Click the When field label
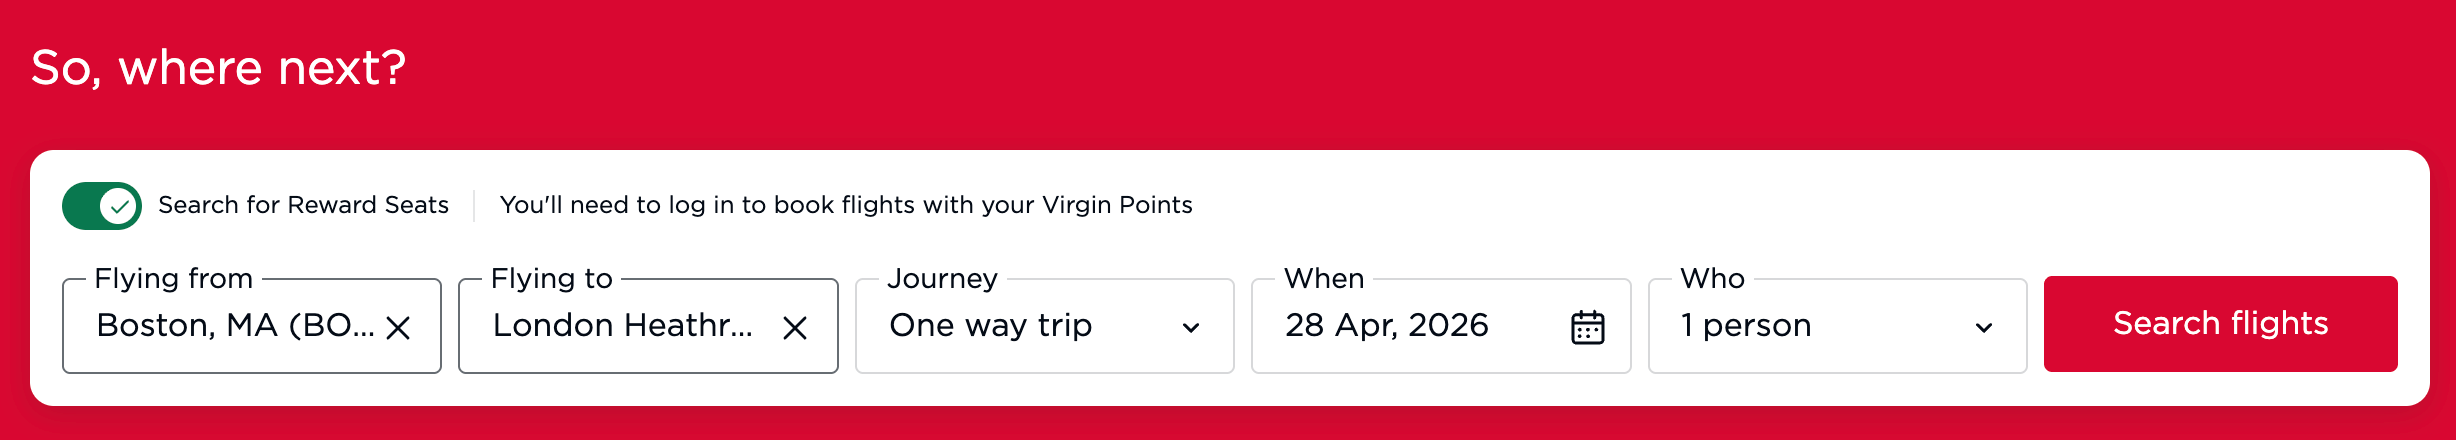The width and height of the screenshot is (2456, 440). click(x=1323, y=278)
